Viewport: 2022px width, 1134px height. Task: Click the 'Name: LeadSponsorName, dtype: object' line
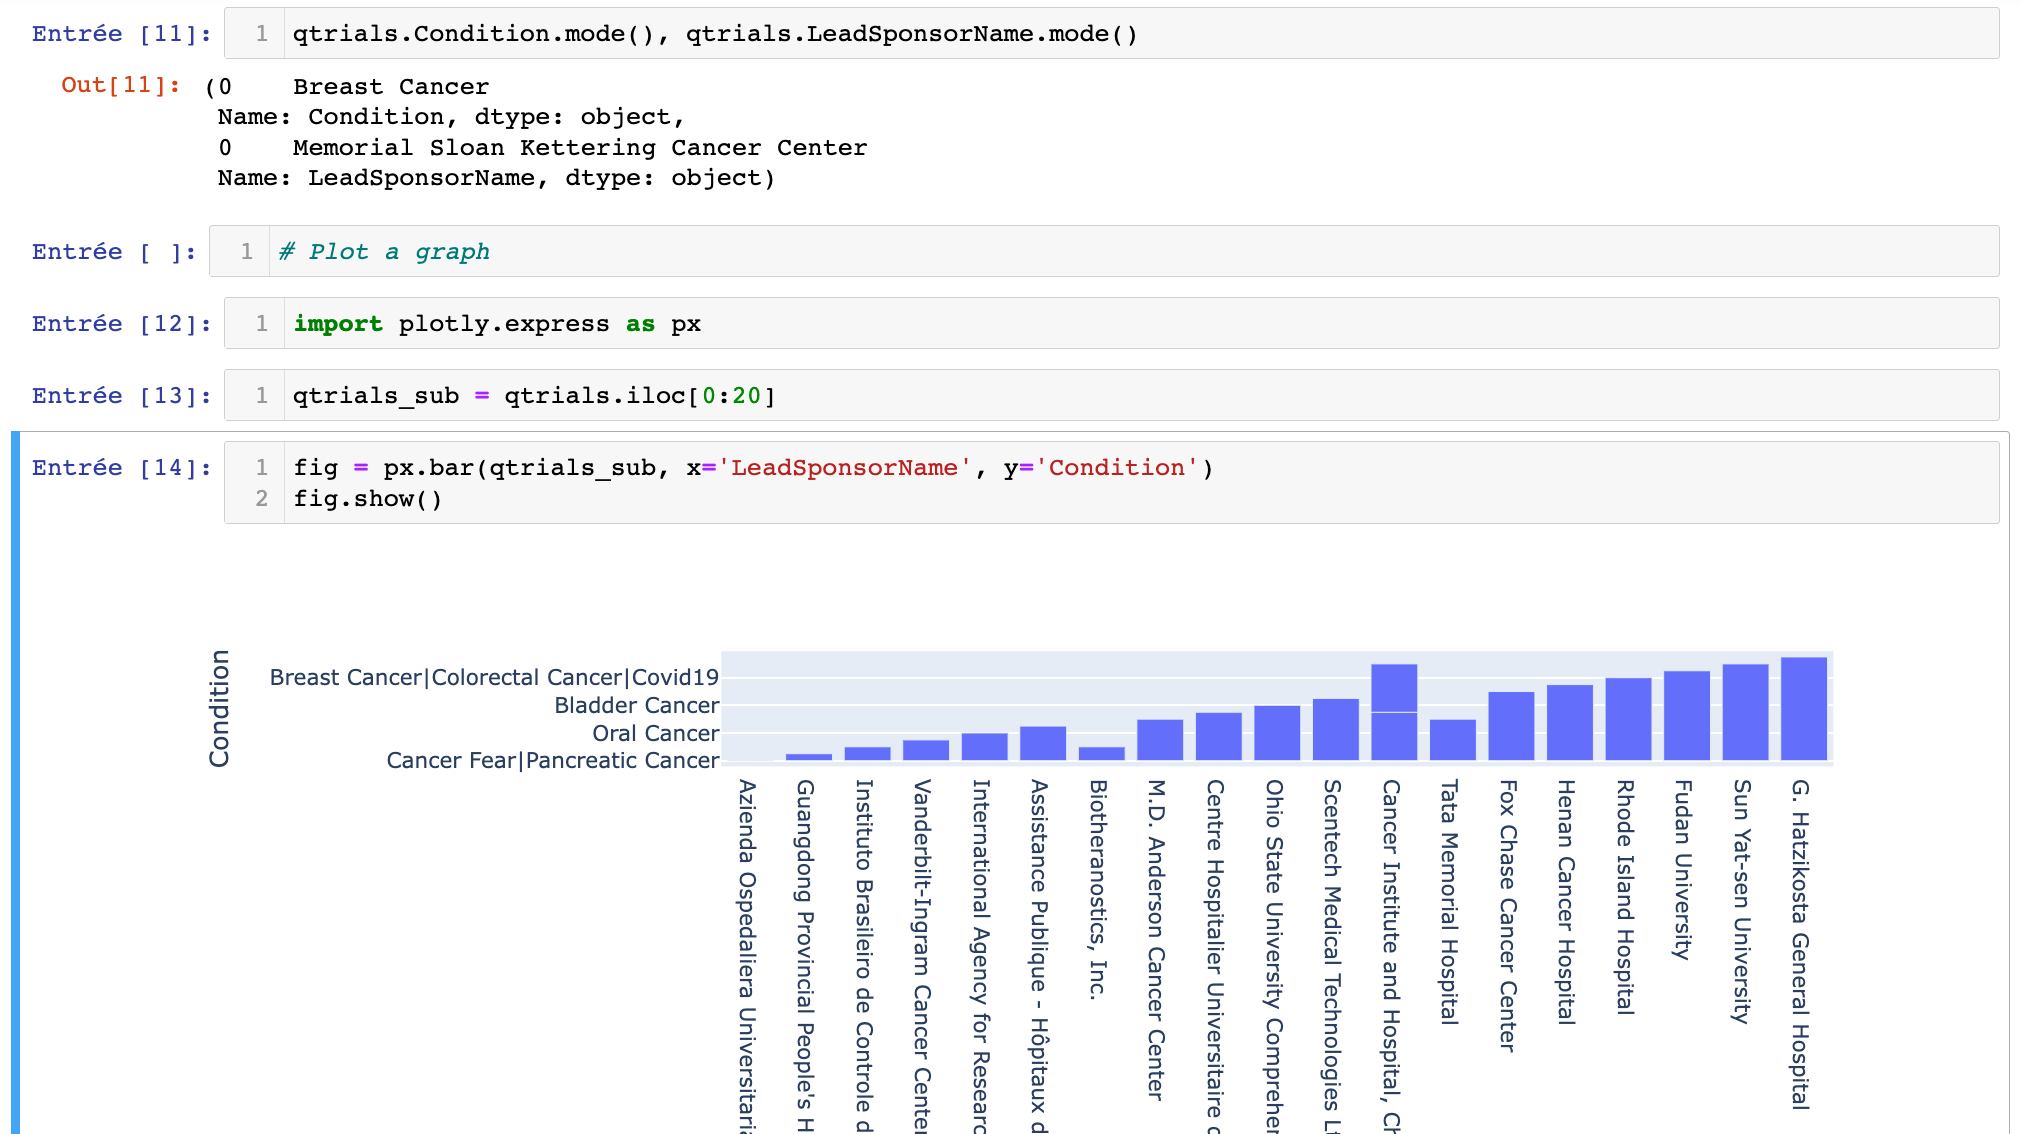click(x=496, y=177)
